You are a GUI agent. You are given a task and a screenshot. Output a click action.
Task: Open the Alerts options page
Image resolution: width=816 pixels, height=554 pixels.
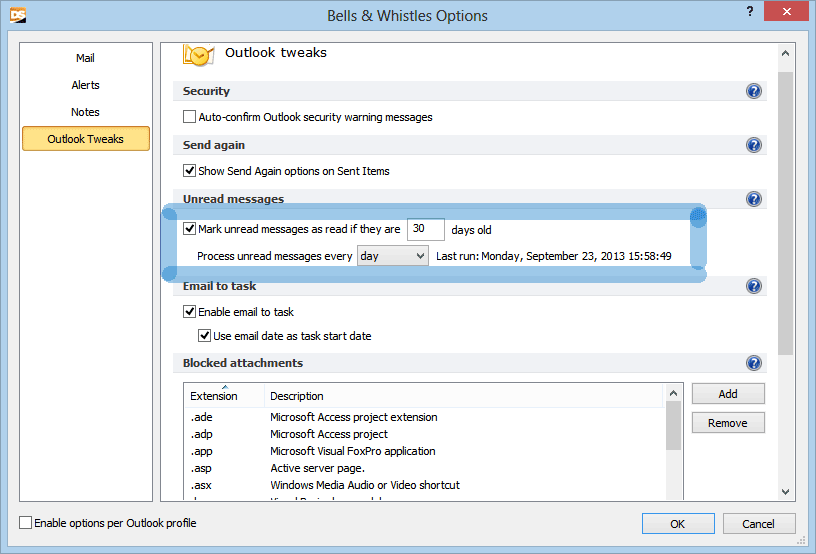85,85
